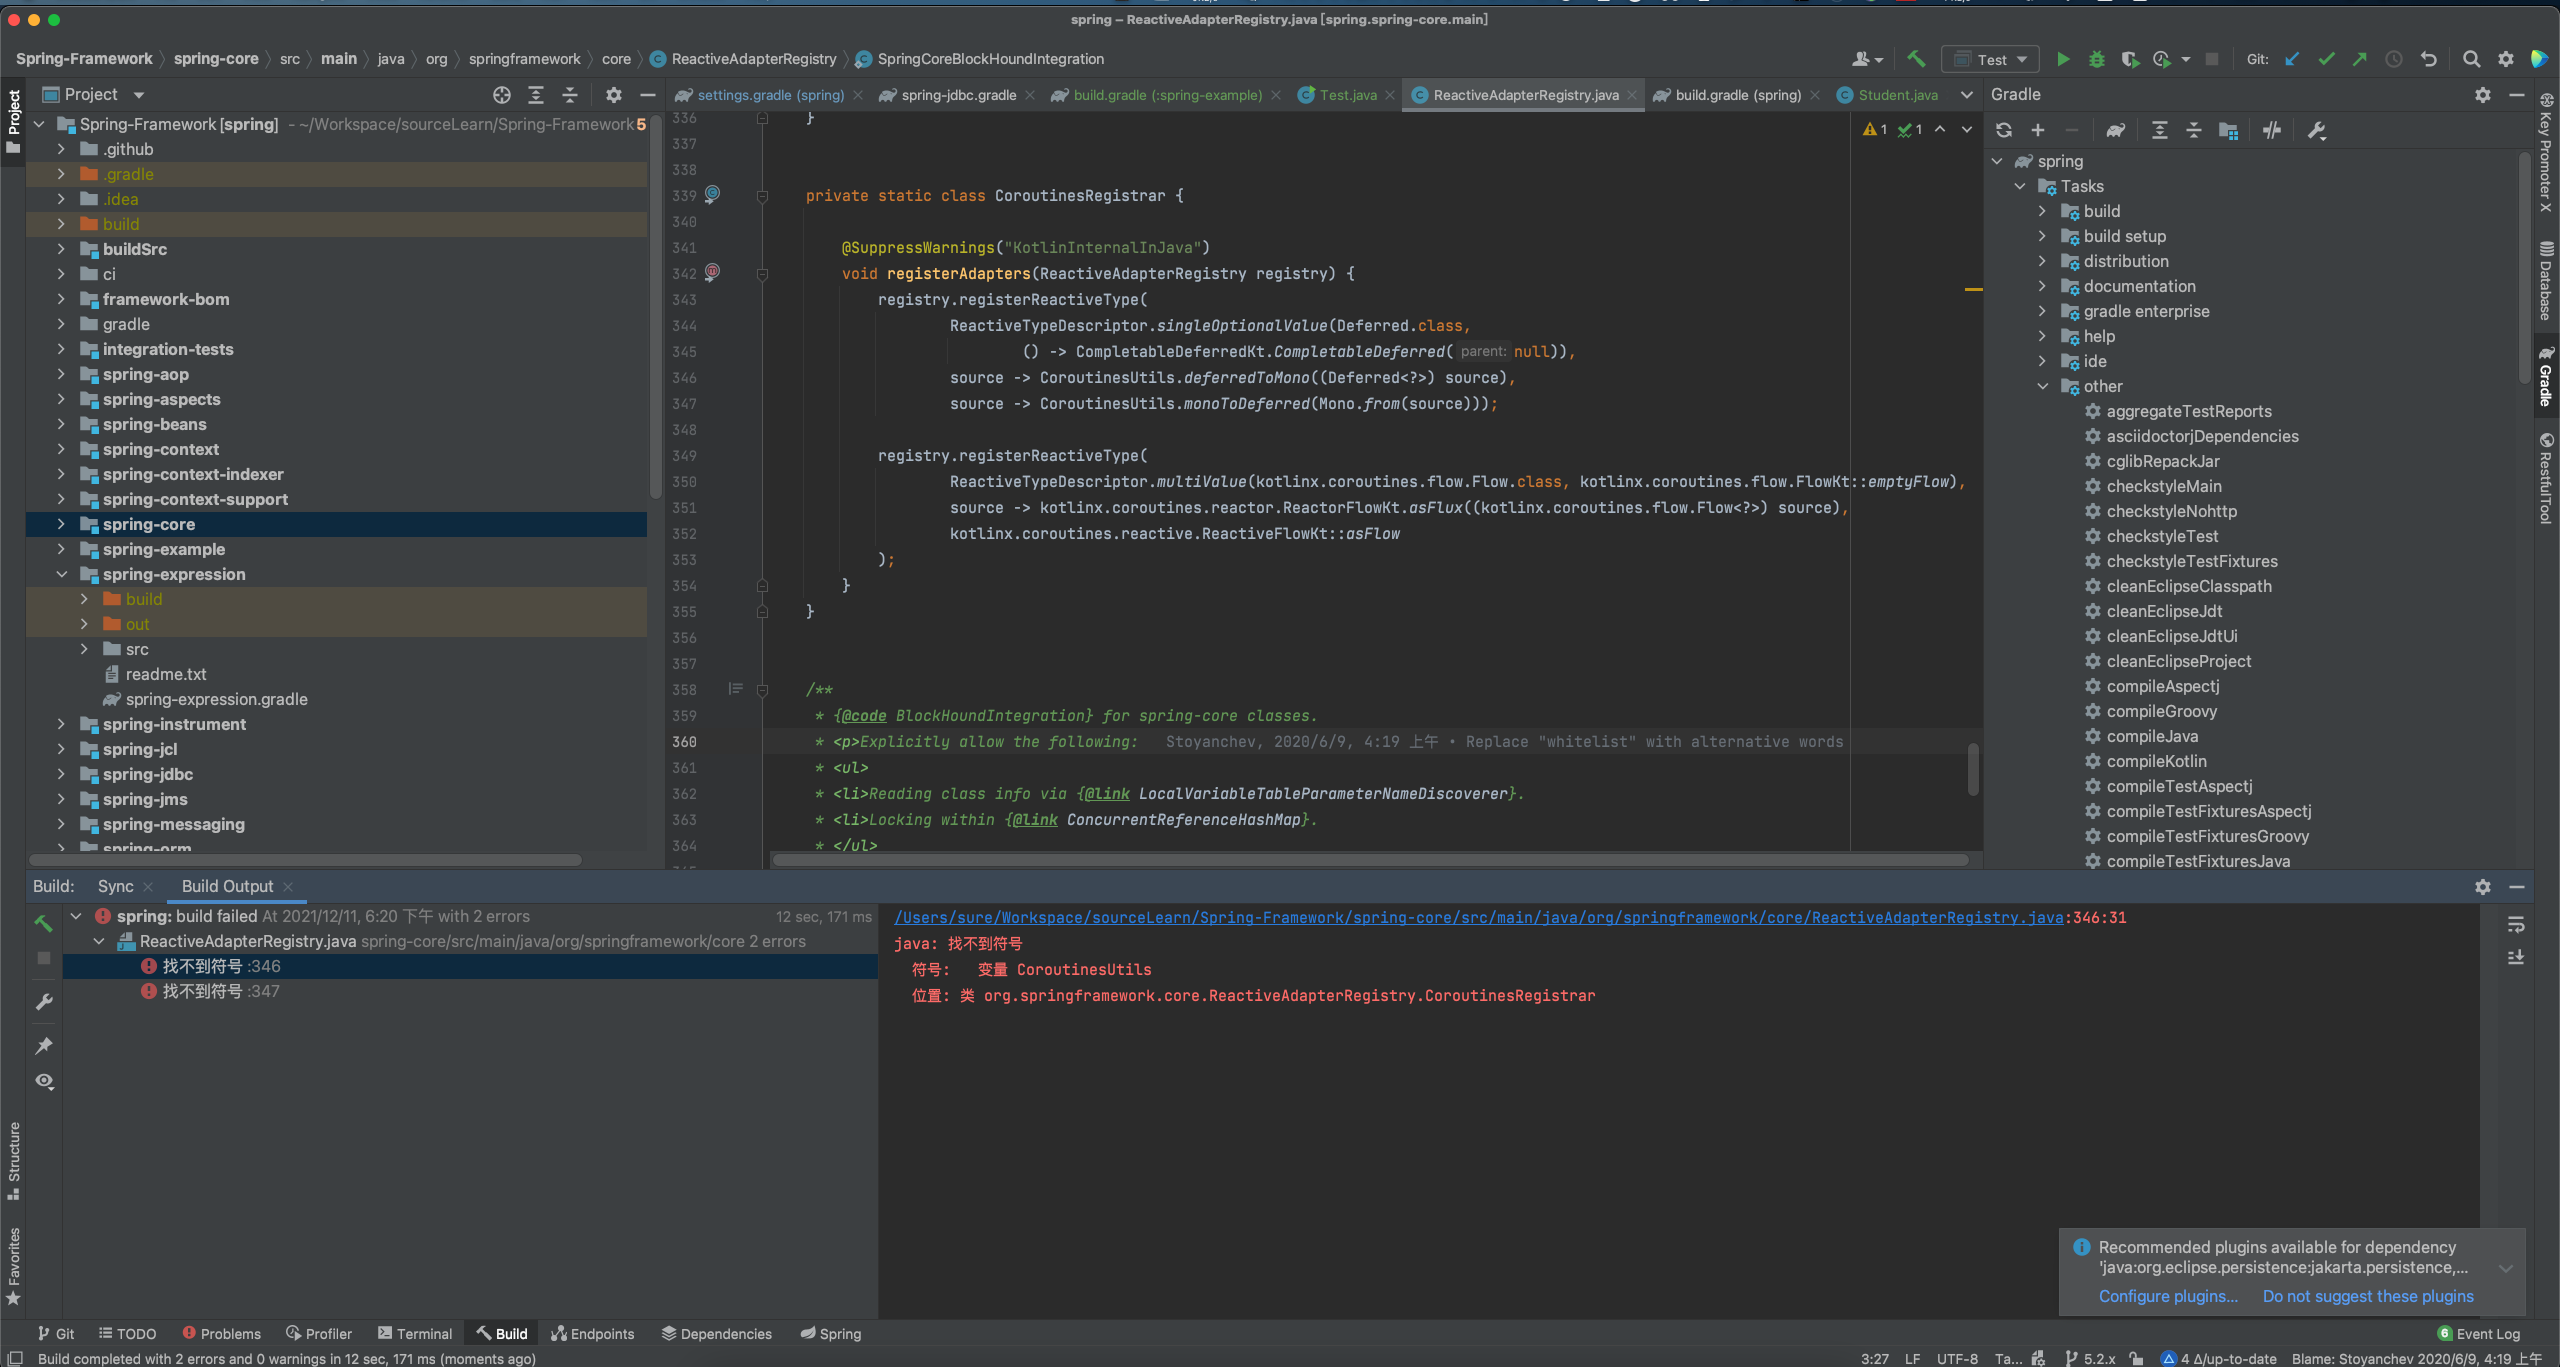Toggle soft-wrap in build output

pyautogui.click(x=2516, y=924)
